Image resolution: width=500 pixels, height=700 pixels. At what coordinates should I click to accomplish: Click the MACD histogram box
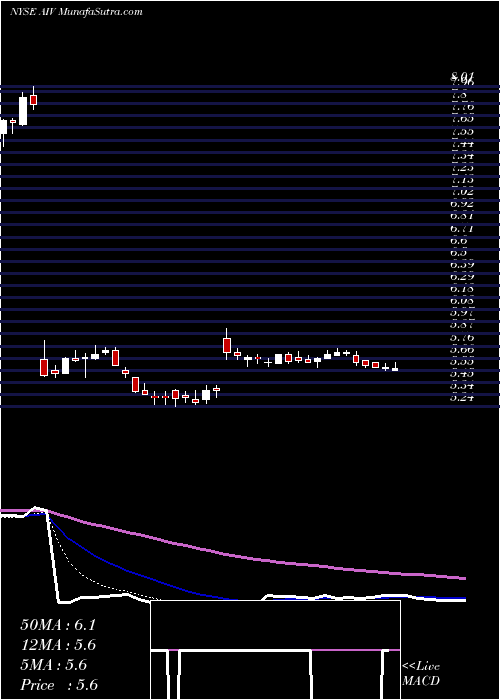275,650
